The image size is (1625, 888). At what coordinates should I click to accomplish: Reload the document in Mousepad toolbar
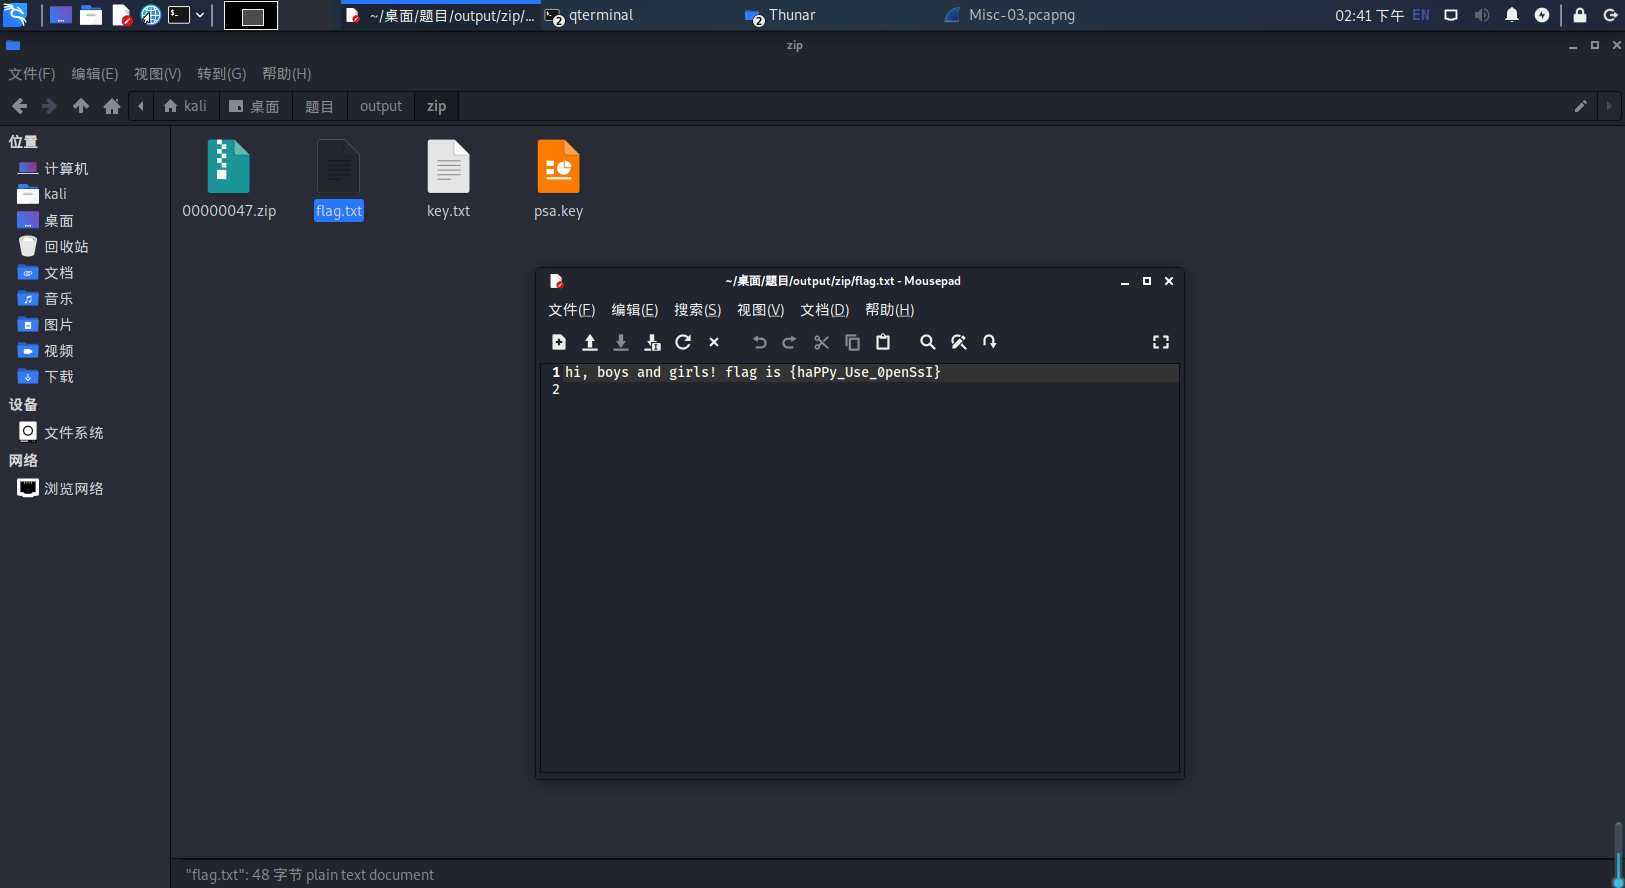[x=683, y=342]
